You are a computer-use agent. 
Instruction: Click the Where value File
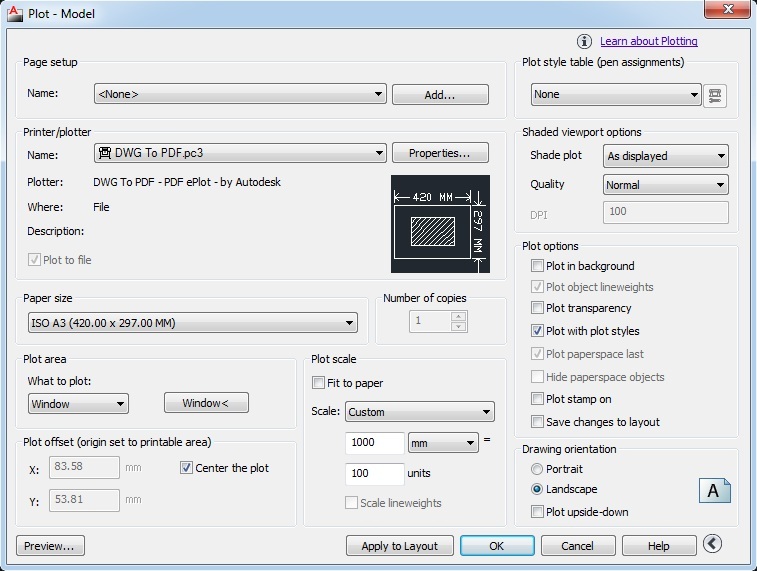coord(101,207)
